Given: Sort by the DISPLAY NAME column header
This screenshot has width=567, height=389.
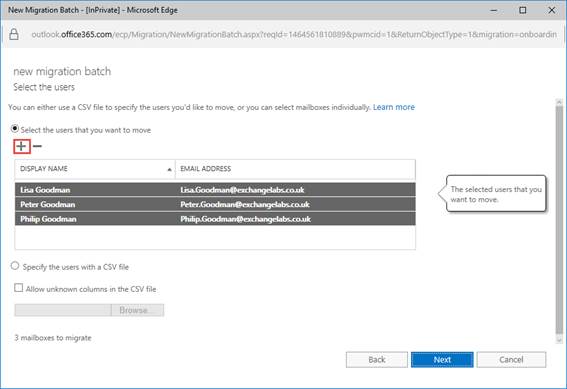Looking at the screenshot, I should pos(95,169).
